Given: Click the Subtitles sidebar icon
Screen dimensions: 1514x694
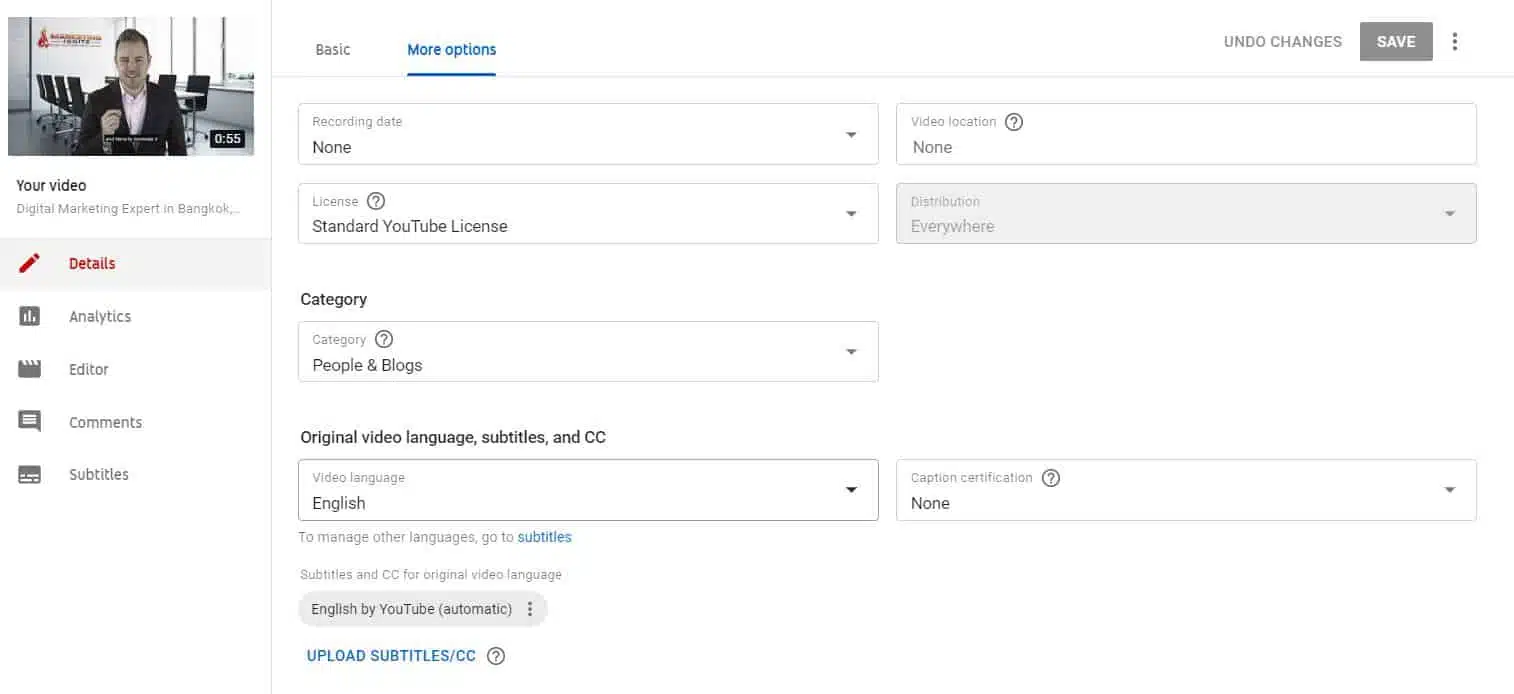Looking at the screenshot, I should pos(30,475).
